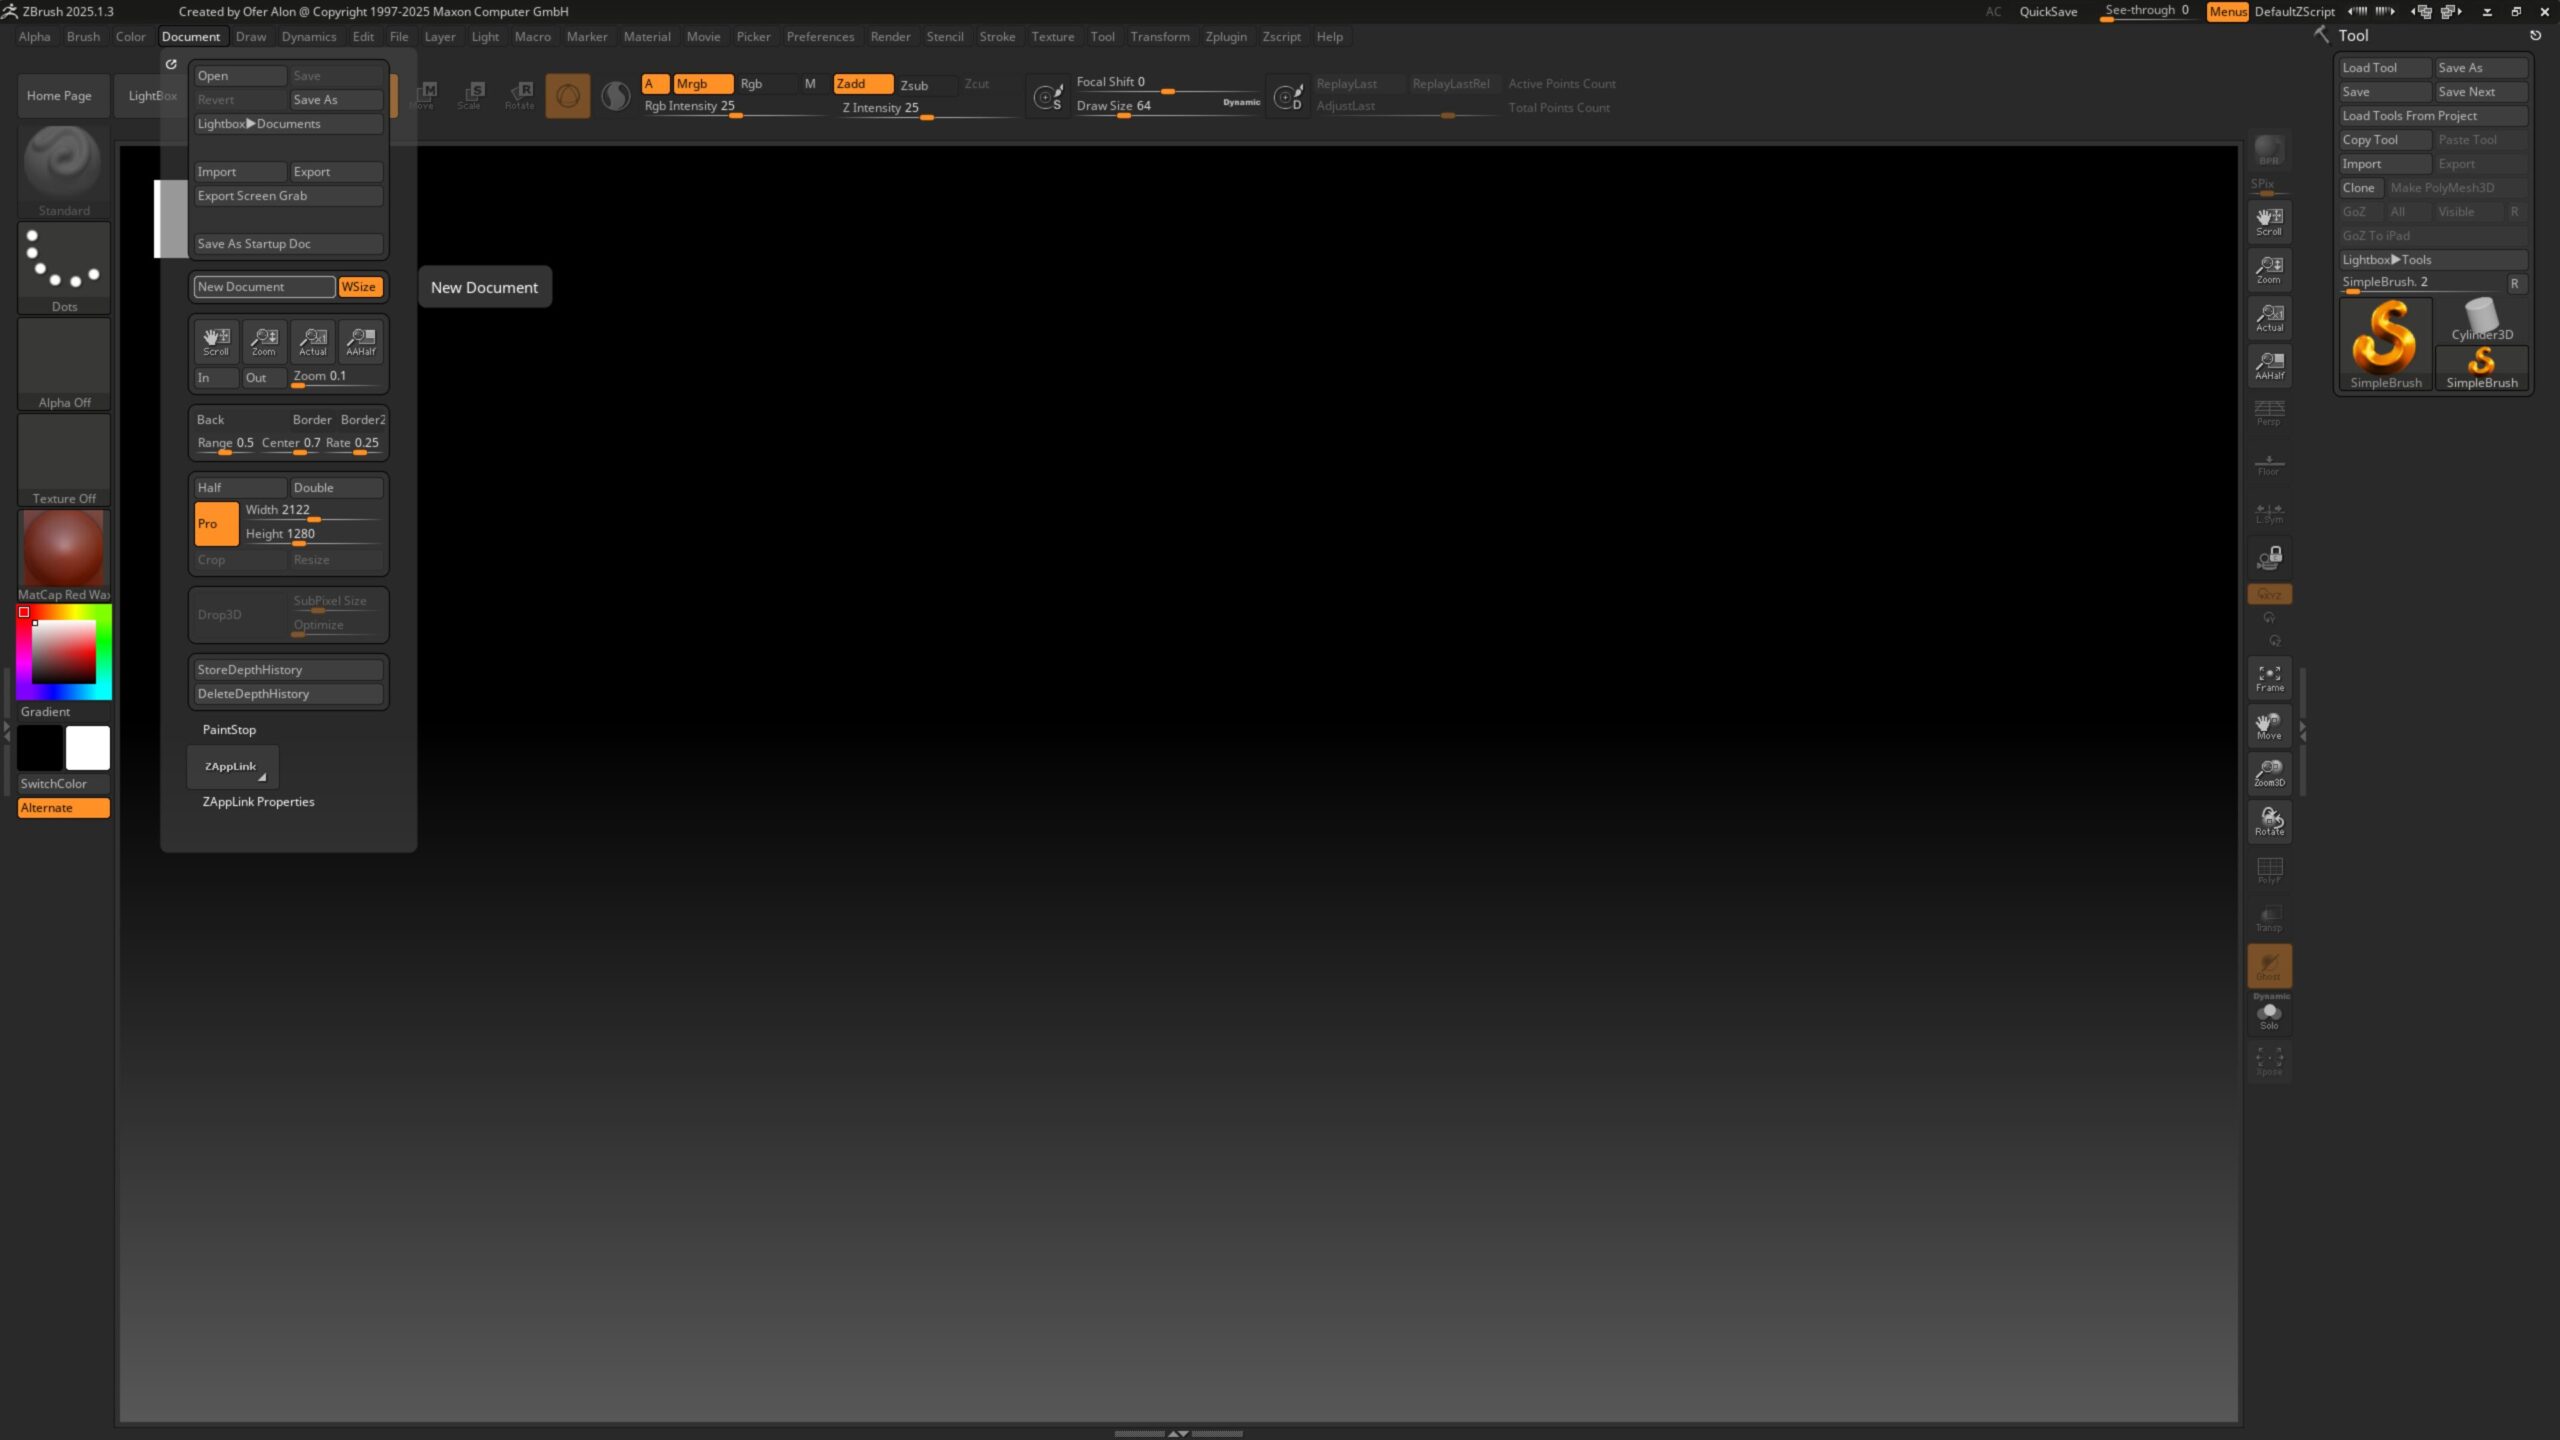Image resolution: width=2560 pixels, height=1440 pixels.
Task: Toggle the M material mode
Action: 810,84
